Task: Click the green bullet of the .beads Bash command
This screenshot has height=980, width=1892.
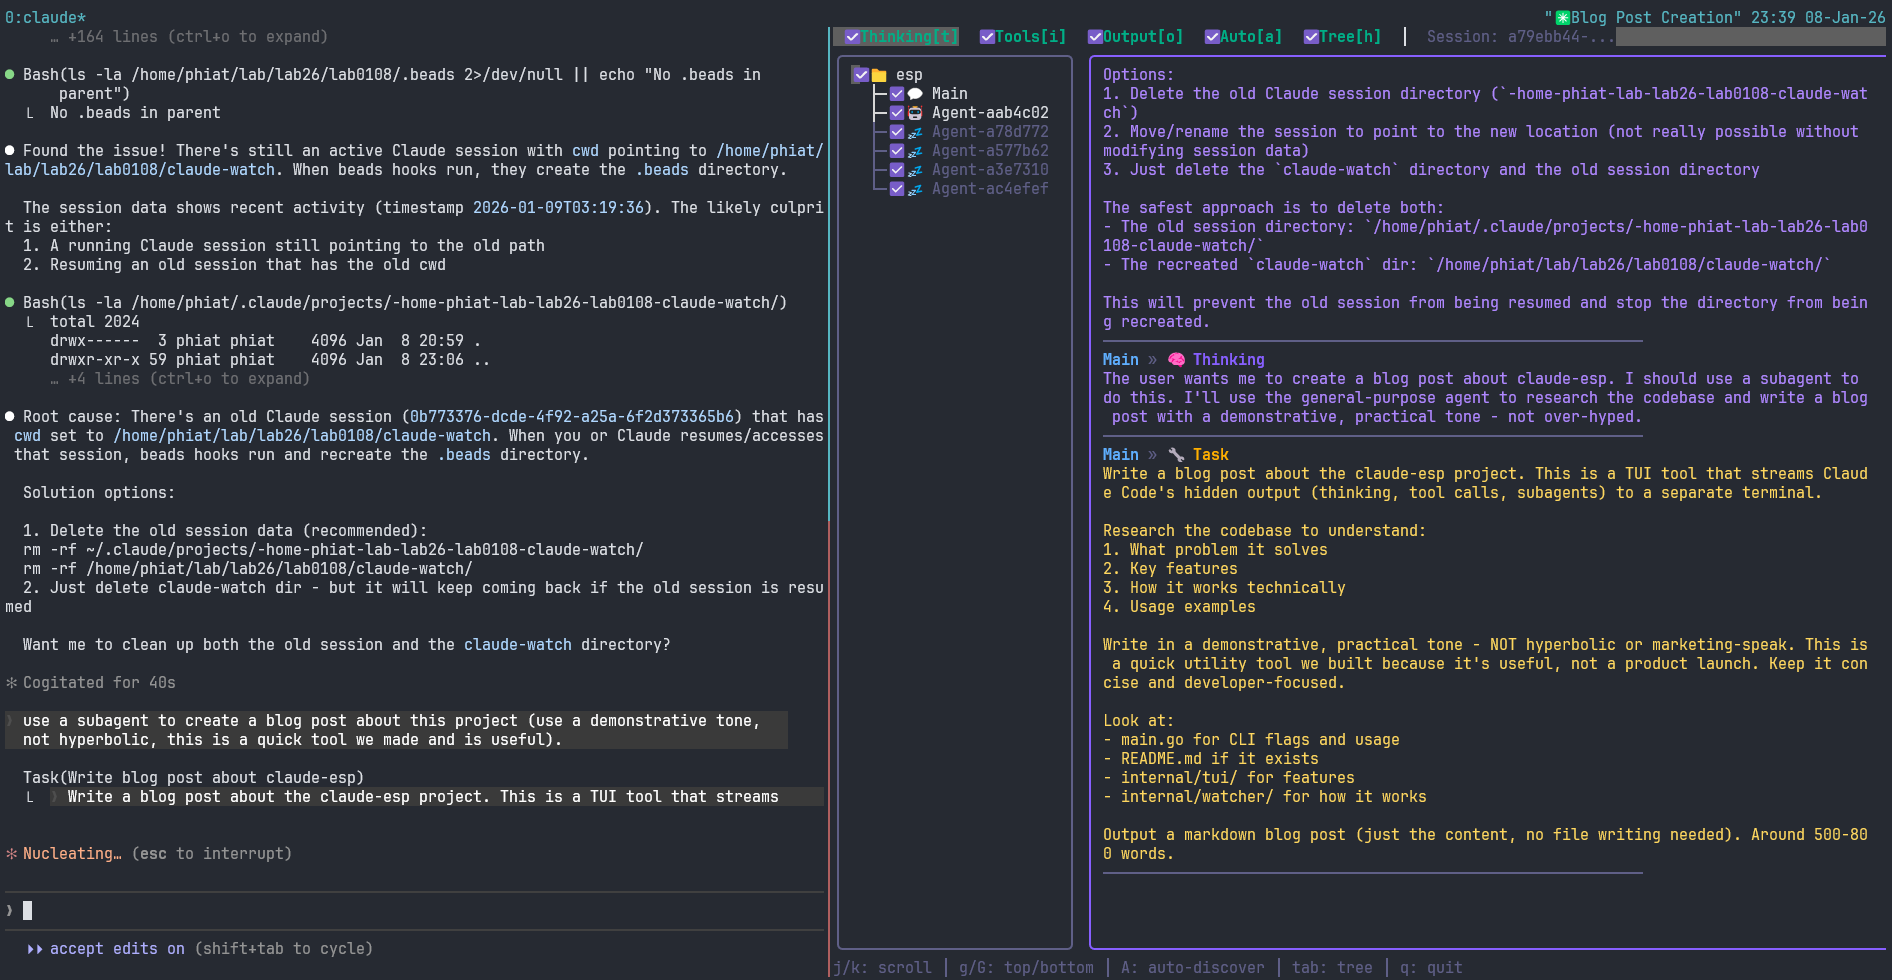Action: [10, 75]
